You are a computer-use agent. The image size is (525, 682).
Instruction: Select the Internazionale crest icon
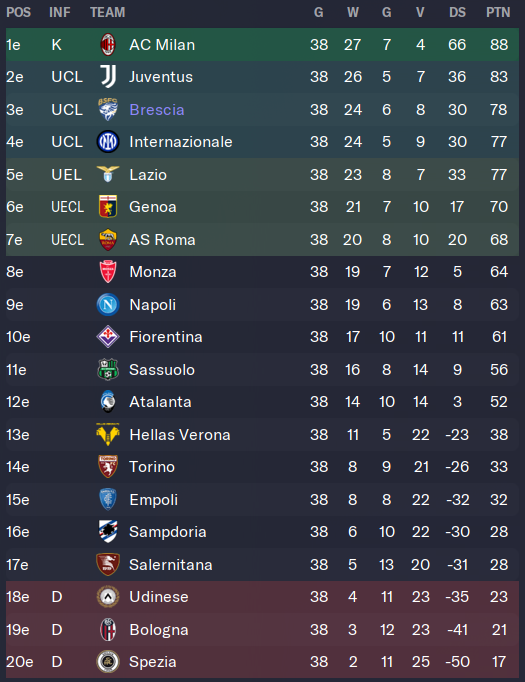(107, 142)
